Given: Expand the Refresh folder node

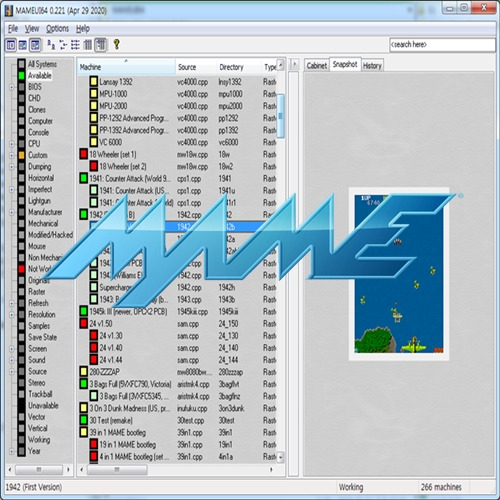Looking at the screenshot, I should tap(12, 303).
